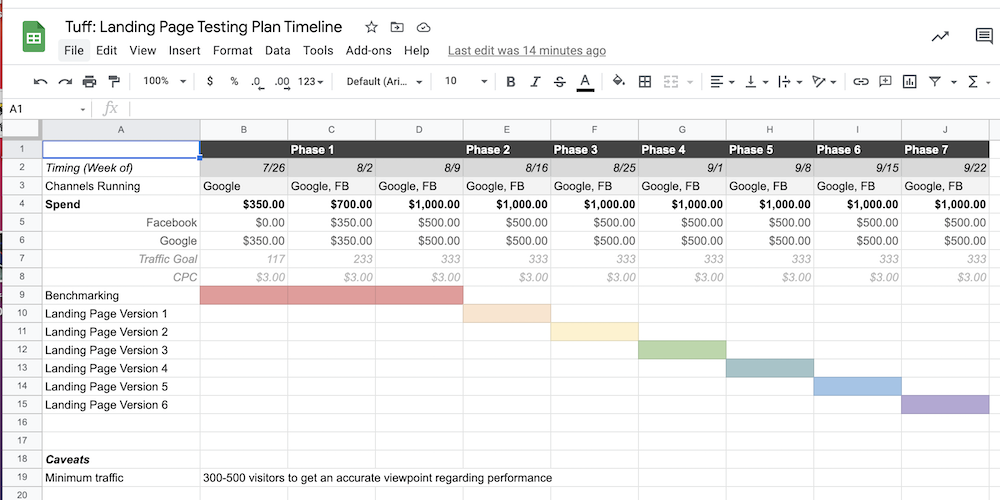Click the Undo icon
1000x500 pixels.
(x=41, y=82)
